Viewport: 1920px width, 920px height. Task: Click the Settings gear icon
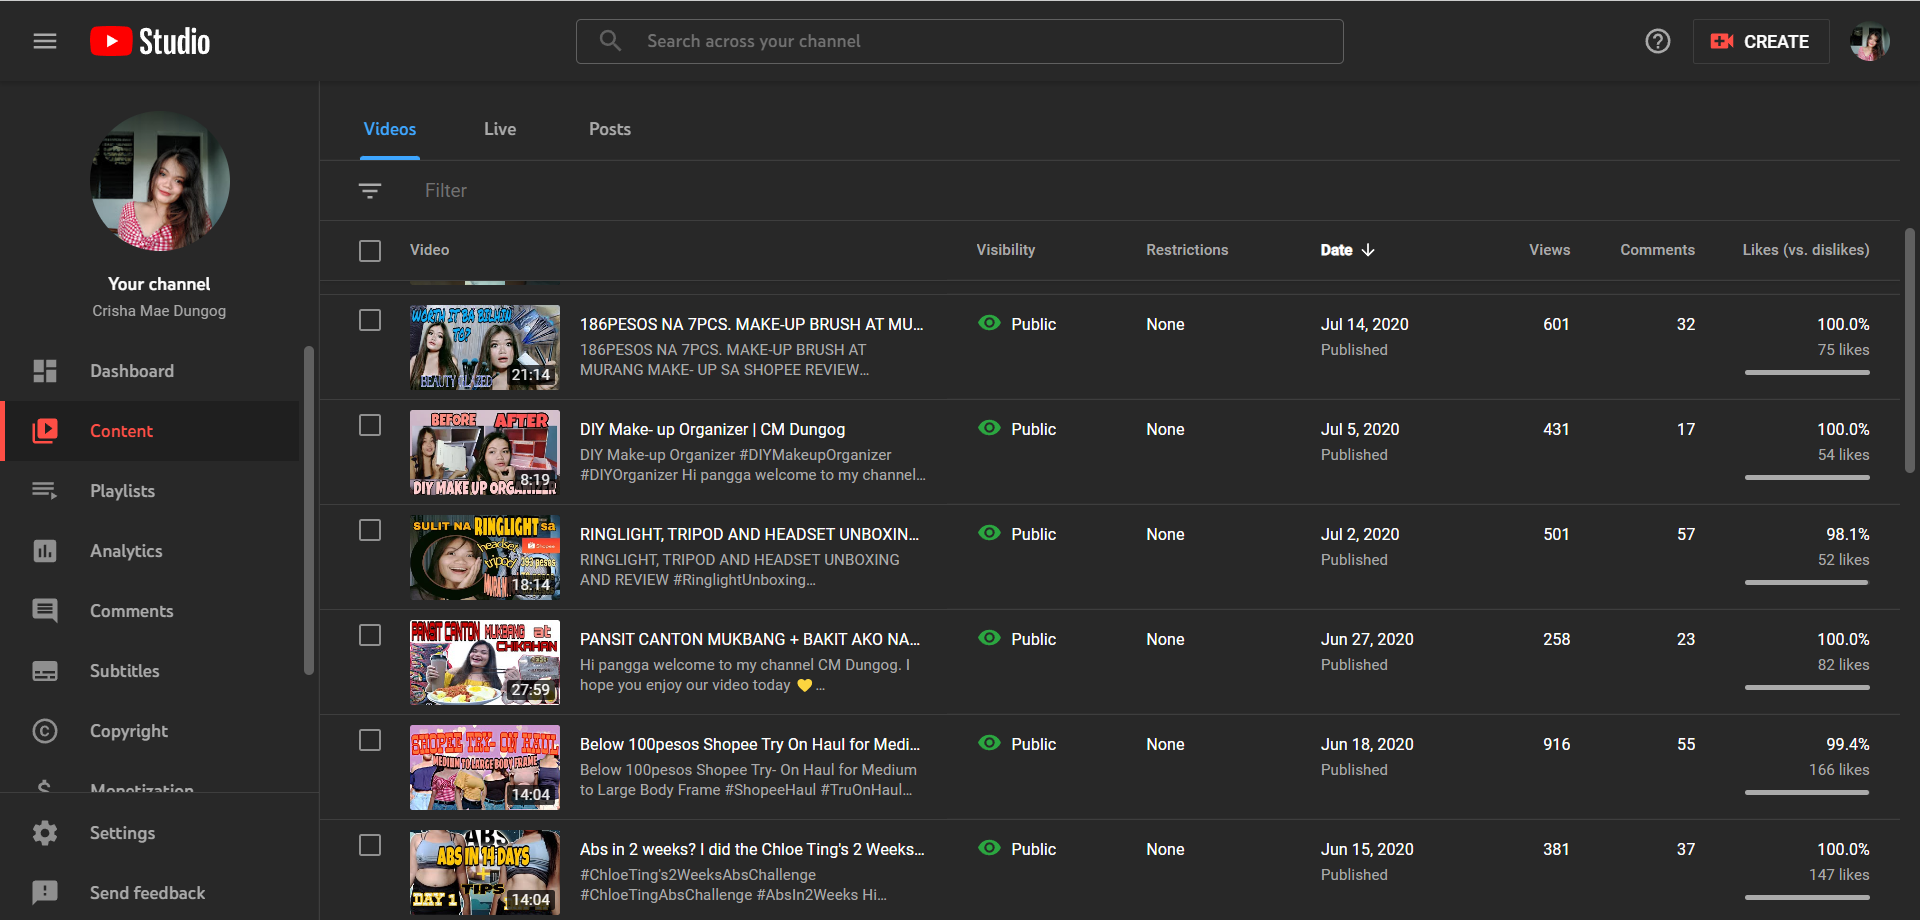(x=45, y=833)
